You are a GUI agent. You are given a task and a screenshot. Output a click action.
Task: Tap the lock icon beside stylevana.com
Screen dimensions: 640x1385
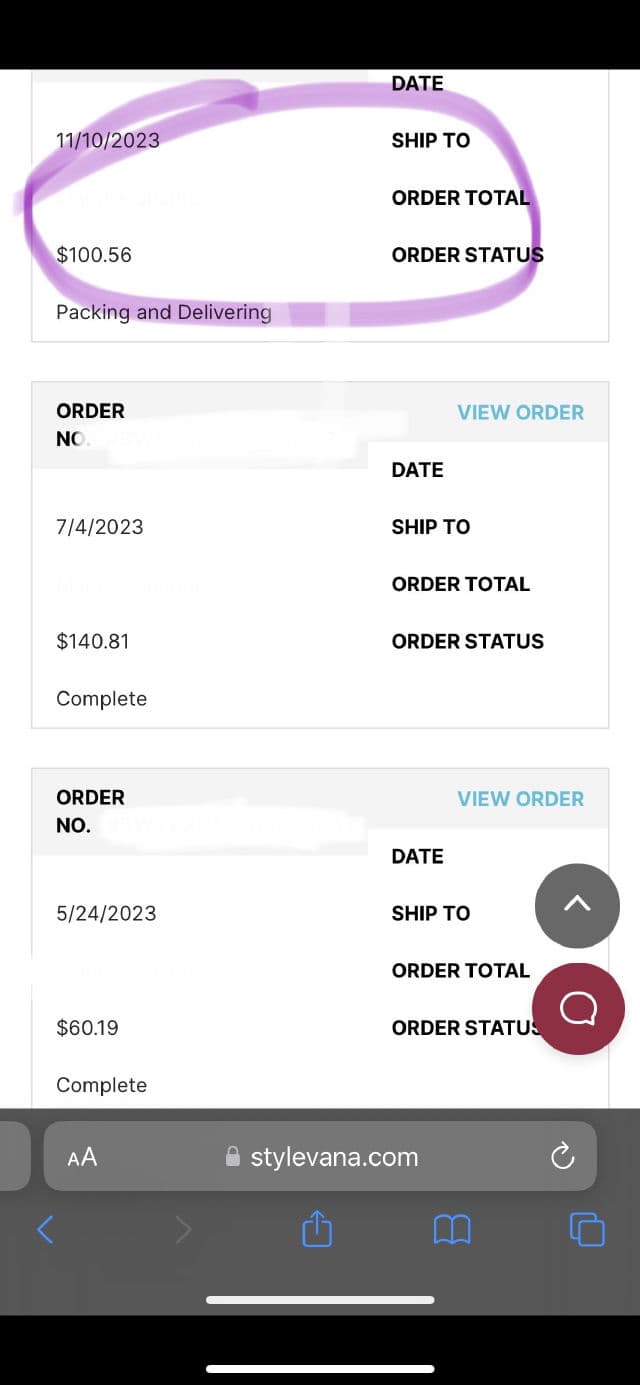point(233,1157)
